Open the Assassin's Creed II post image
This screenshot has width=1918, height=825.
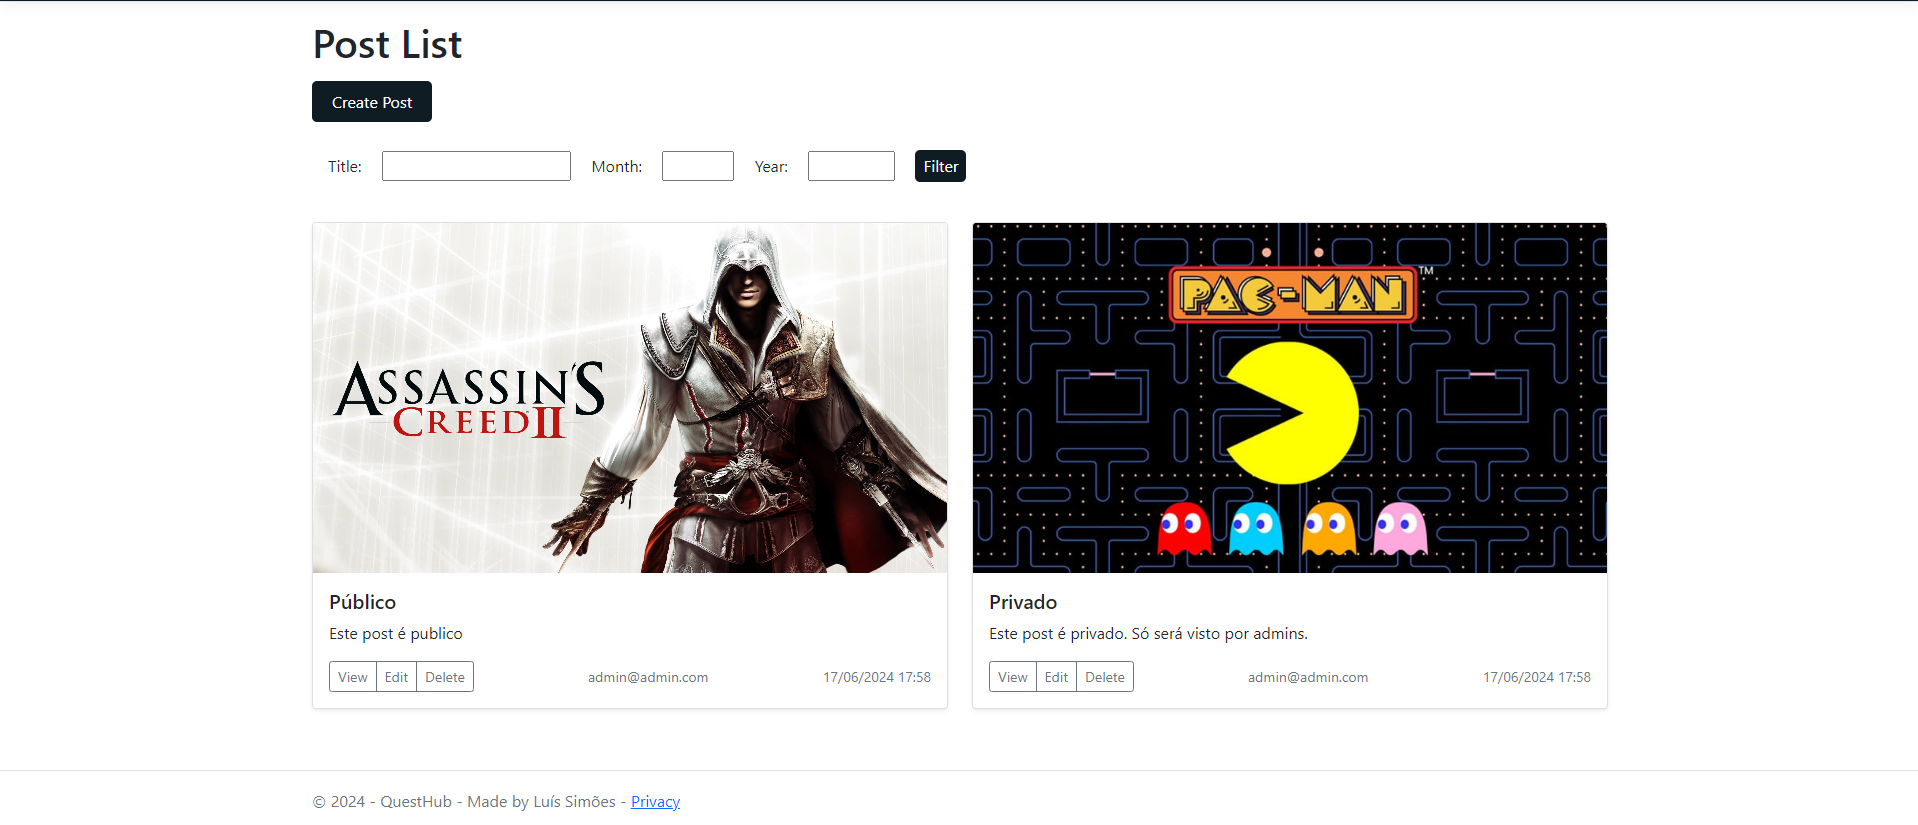(x=629, y=398)
